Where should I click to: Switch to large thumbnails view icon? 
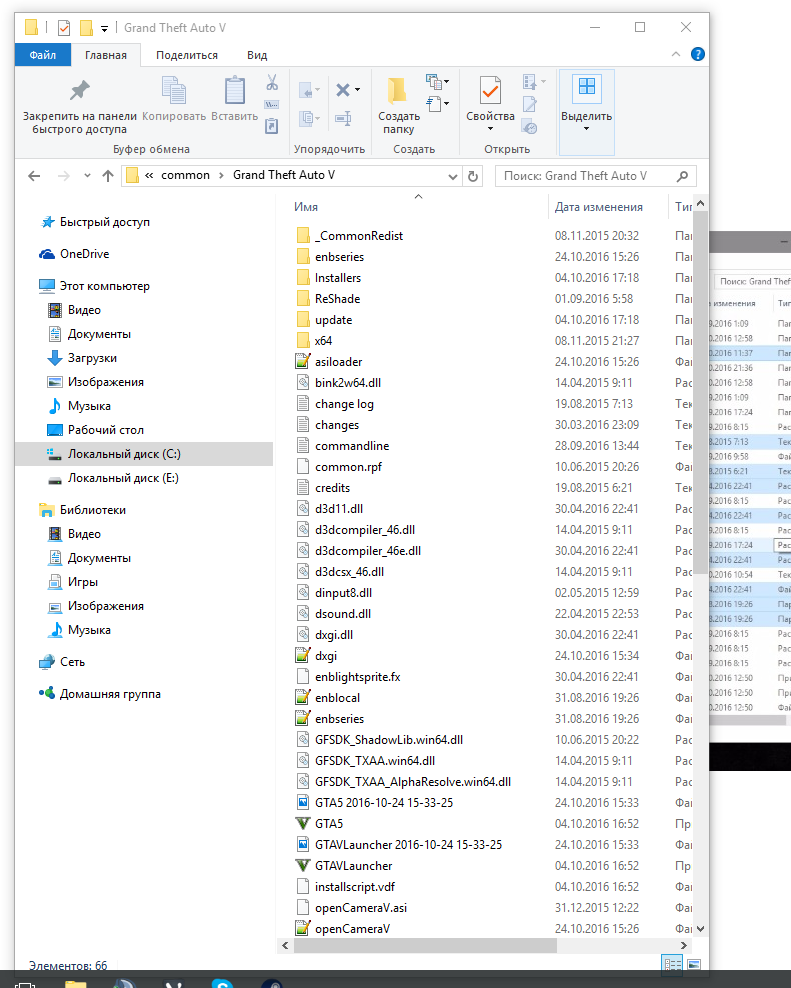(x=694, y=965)
